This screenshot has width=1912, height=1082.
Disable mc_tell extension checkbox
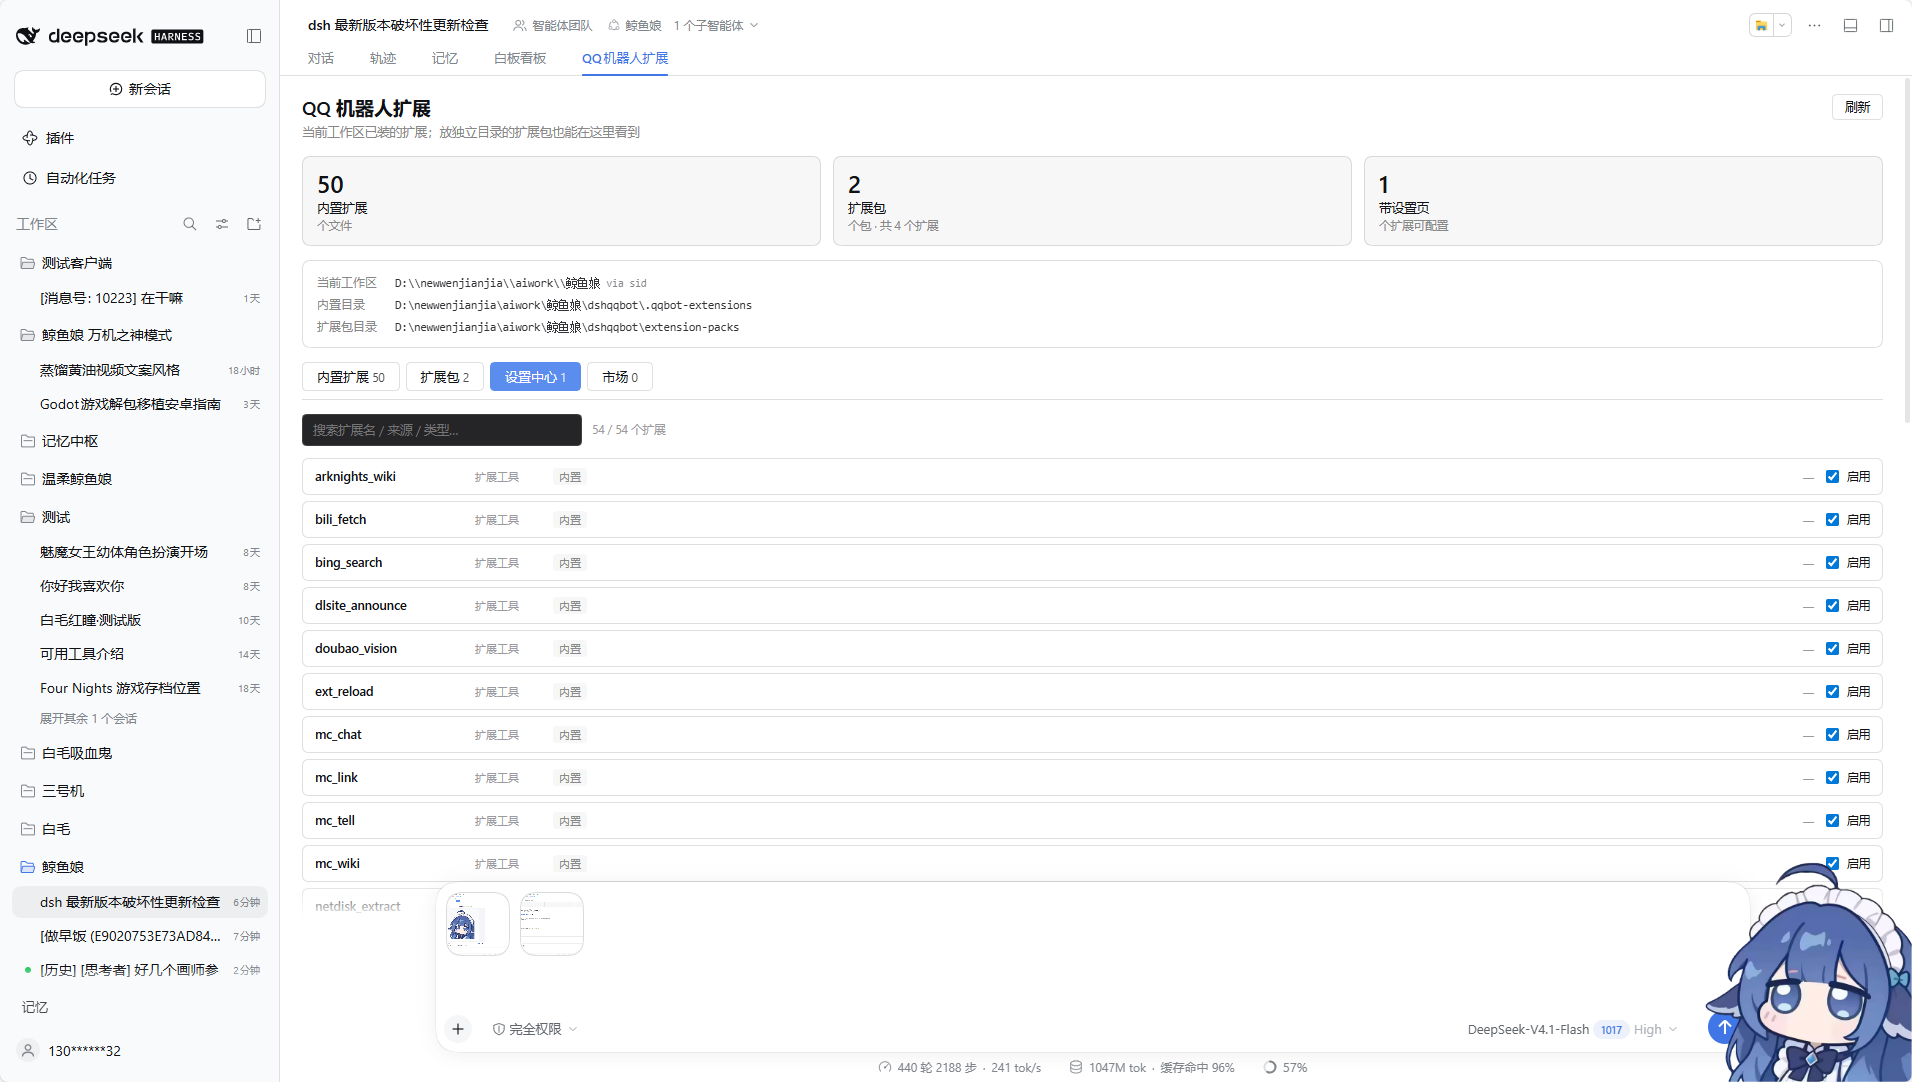point(1832,821)
